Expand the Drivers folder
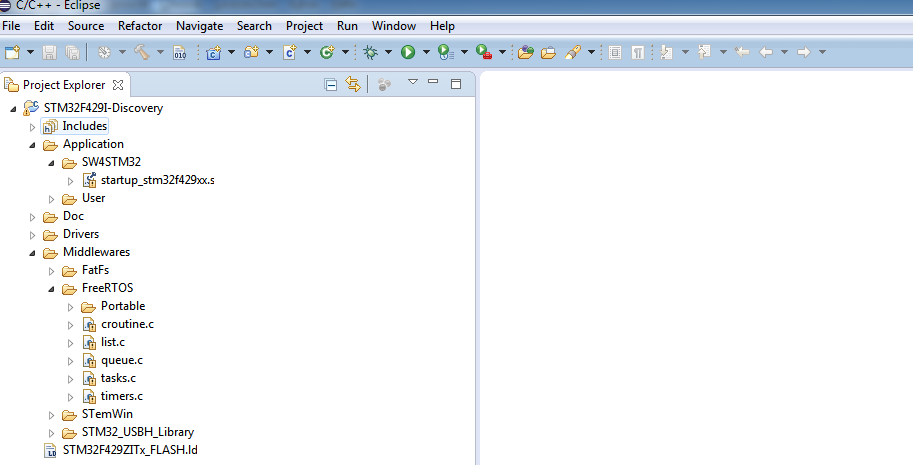This screenshot has height=465, width=913. pos(33,234)
